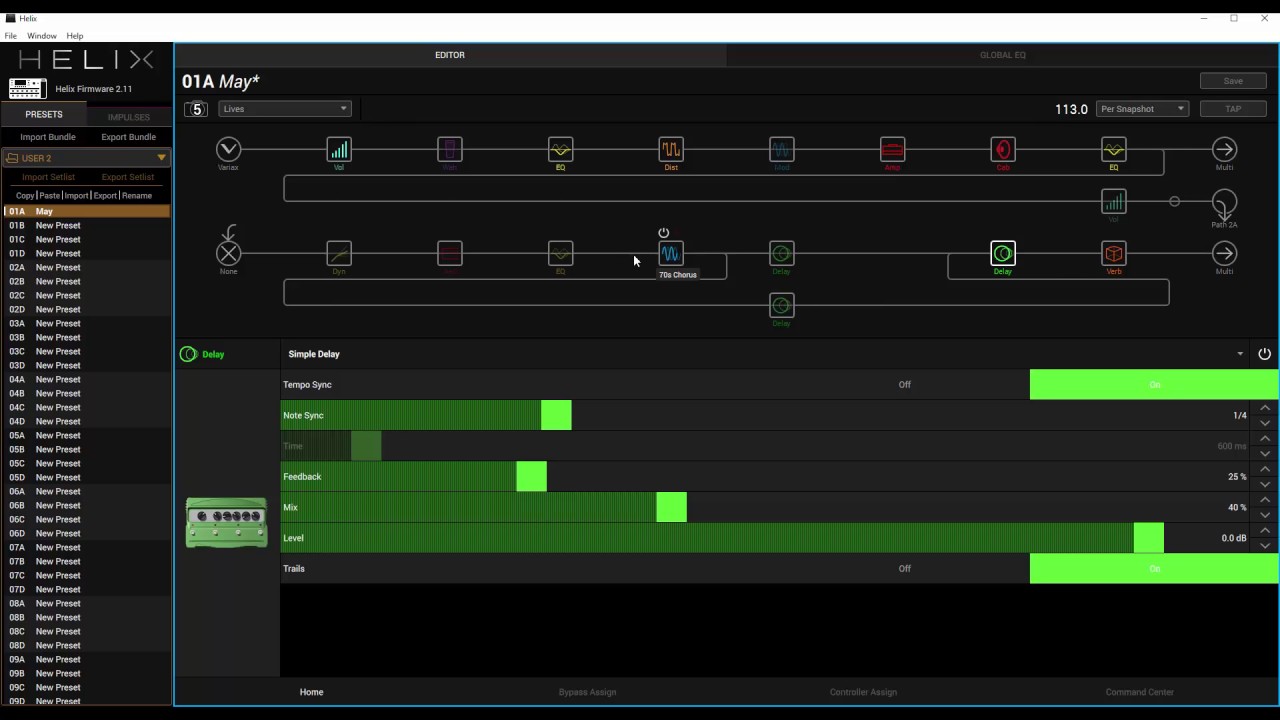
Task: Toggle the power icon above 70s Chorus
Action: pos(663,233)
